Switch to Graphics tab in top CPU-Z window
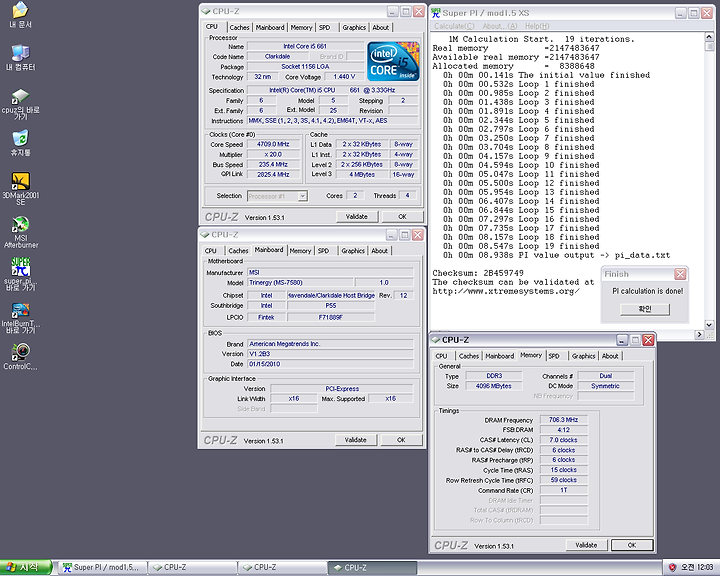Screen dimensions: 720x576 354,28
